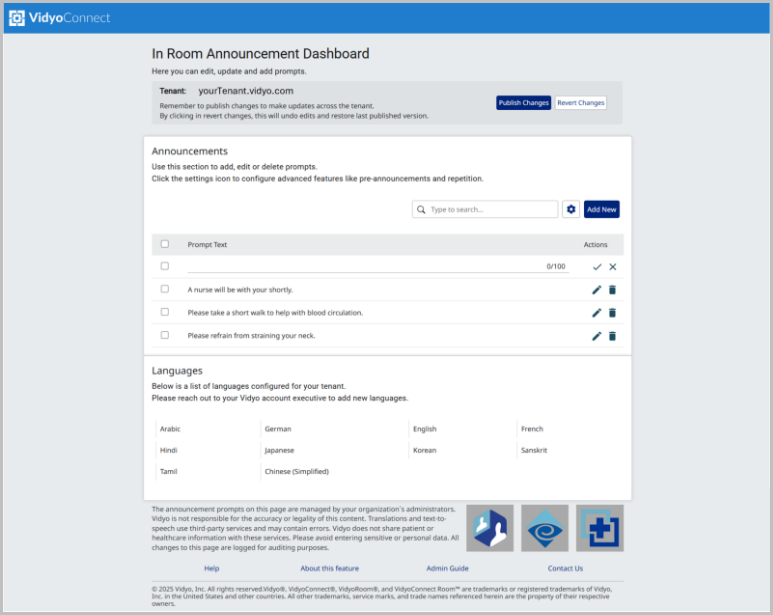Viewport: 773px width, 615px height.
Task: Click the VidyoConnect logo icon
Action: (x=17, y=18)
